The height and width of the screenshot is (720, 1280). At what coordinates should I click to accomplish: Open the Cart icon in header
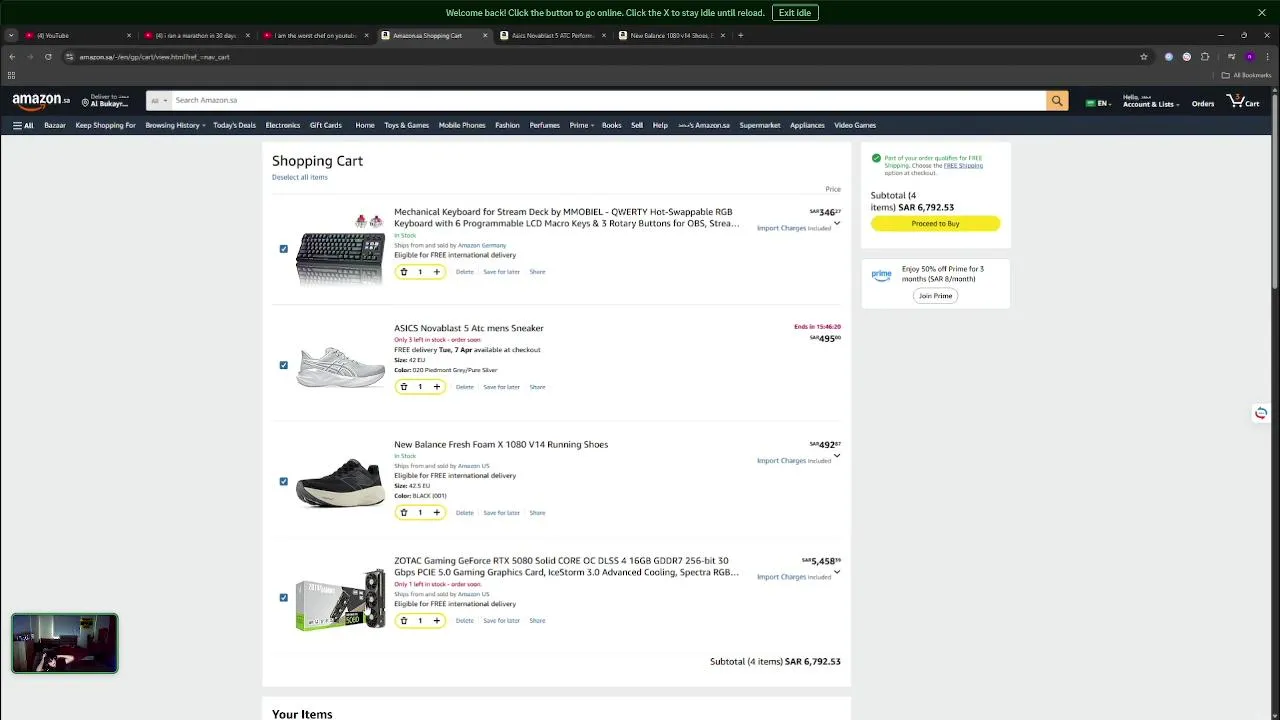pos(1243,101)
